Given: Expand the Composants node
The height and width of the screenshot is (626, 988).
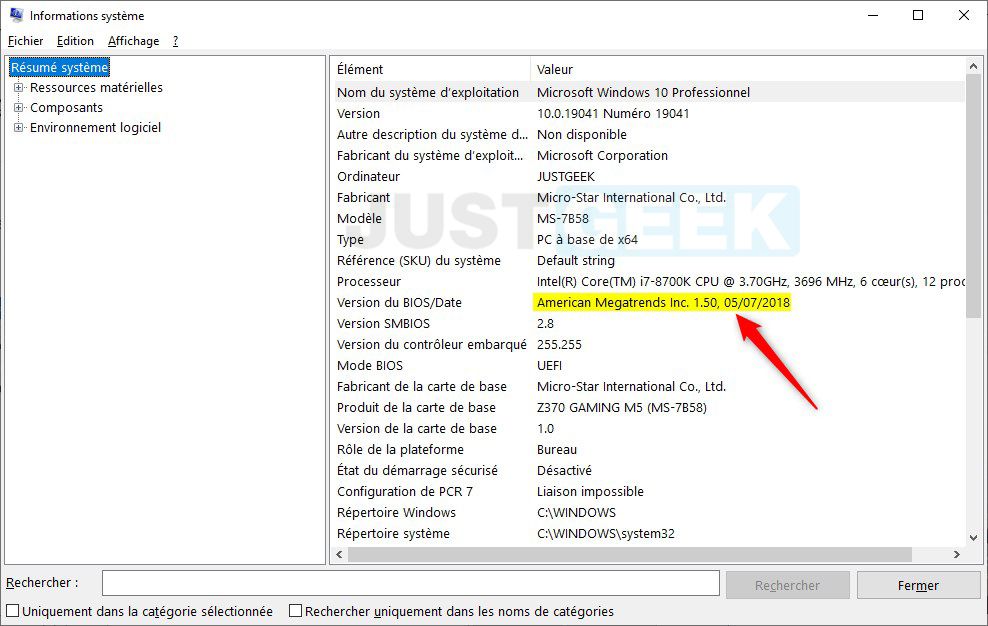Looking at the screenshot, I should (18, 108).
